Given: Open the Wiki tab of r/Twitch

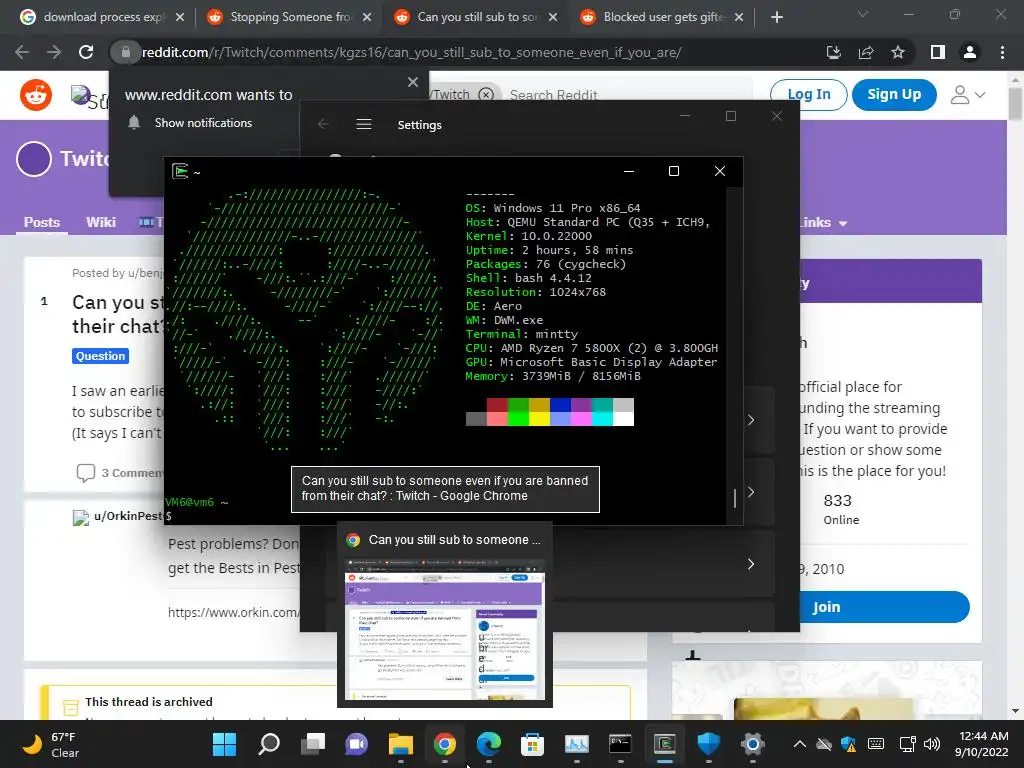Looking at the screenshot, I should (x=101, y=222).
